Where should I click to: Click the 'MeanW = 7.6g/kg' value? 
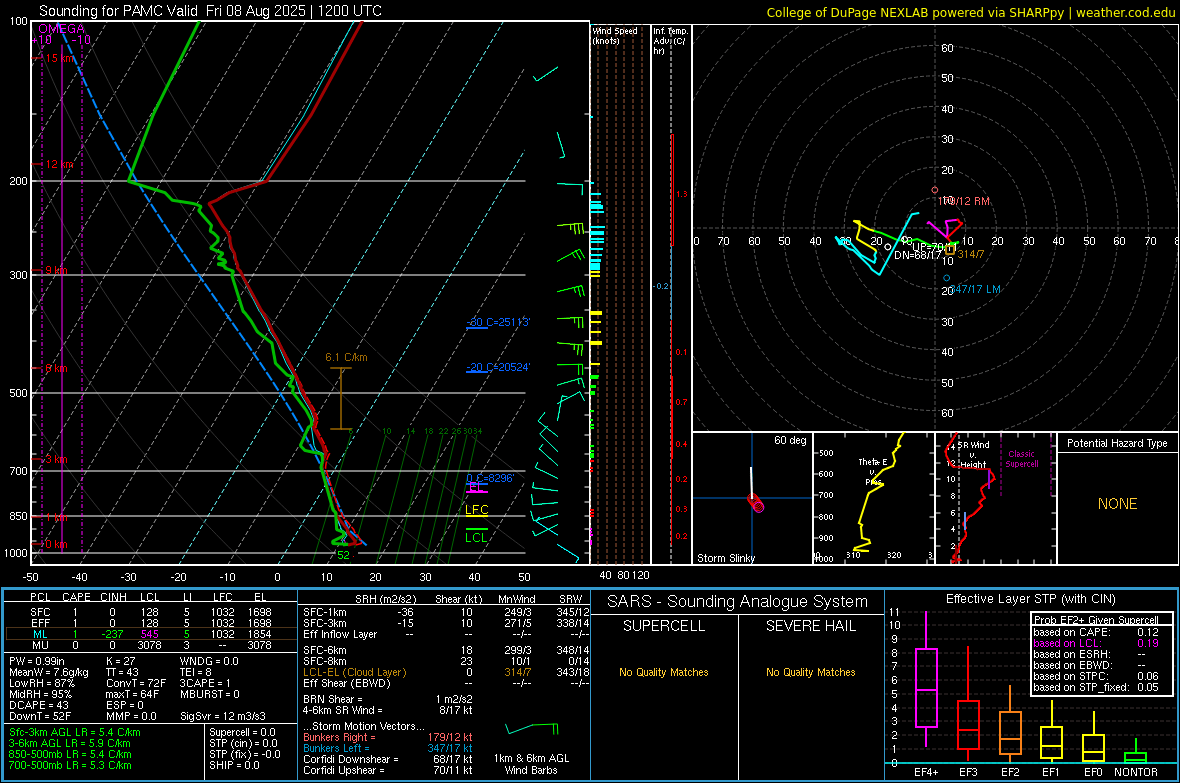click(49, 672)
